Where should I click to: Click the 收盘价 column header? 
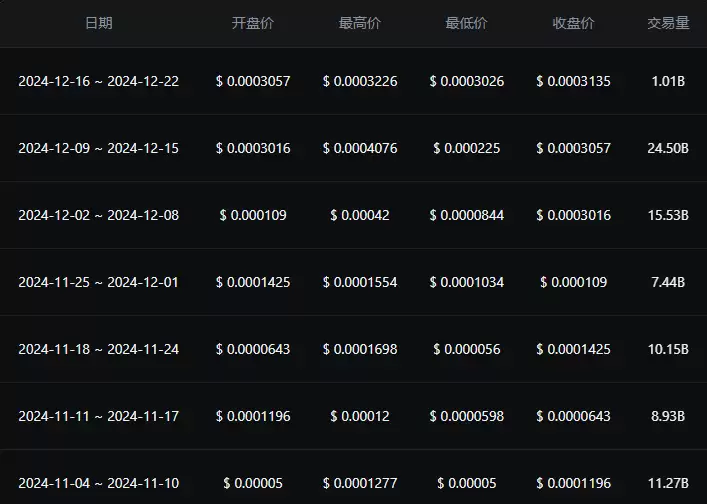(574, 23)
